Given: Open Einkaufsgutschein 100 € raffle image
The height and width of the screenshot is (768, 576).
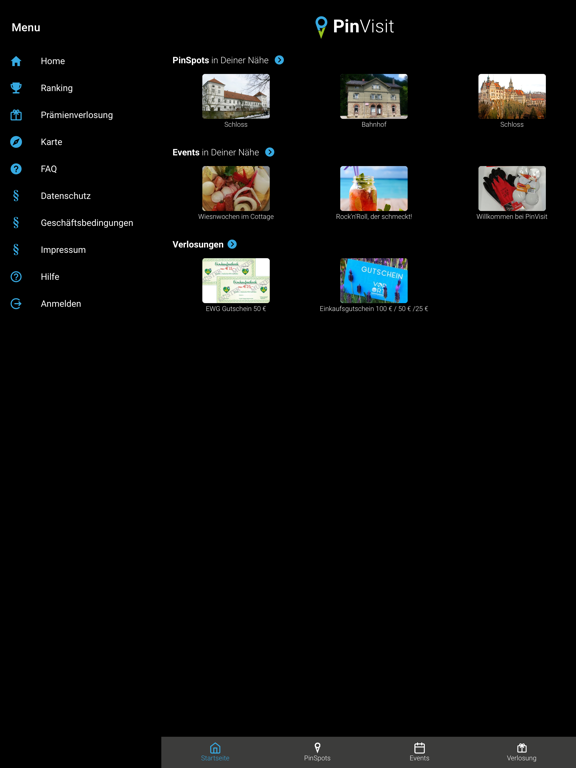Looking at the screenshot, I should (x=374, y=281).
